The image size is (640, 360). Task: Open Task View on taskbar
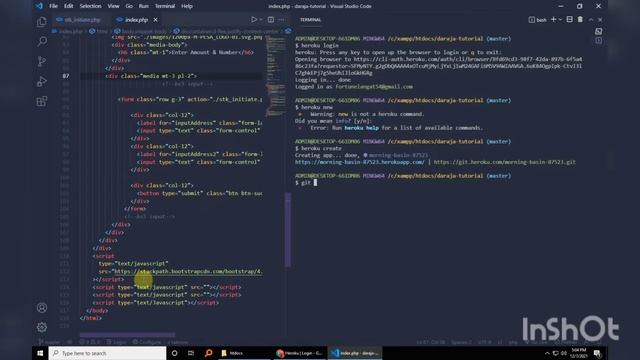coord(191,353)
